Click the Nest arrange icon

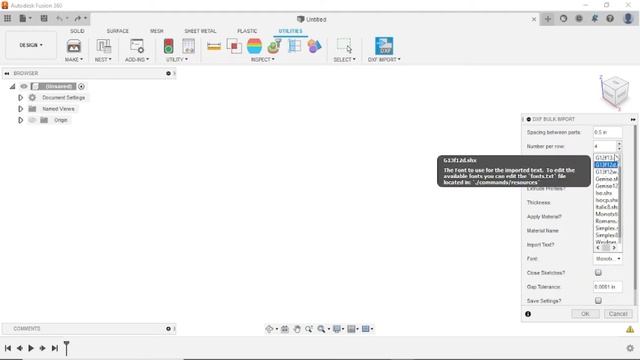(103, 46)
